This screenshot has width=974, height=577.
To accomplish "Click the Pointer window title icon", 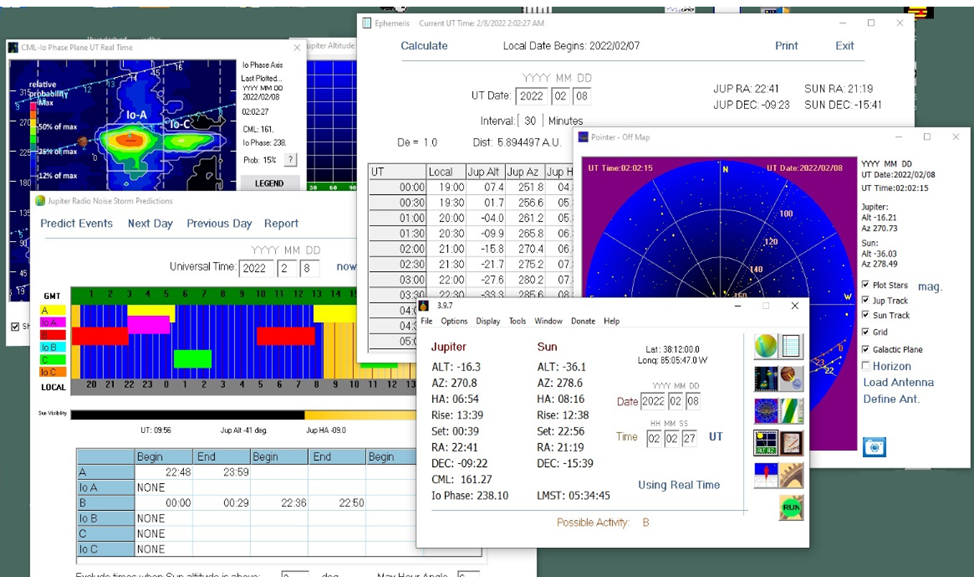I will click(x=583, y=137).
